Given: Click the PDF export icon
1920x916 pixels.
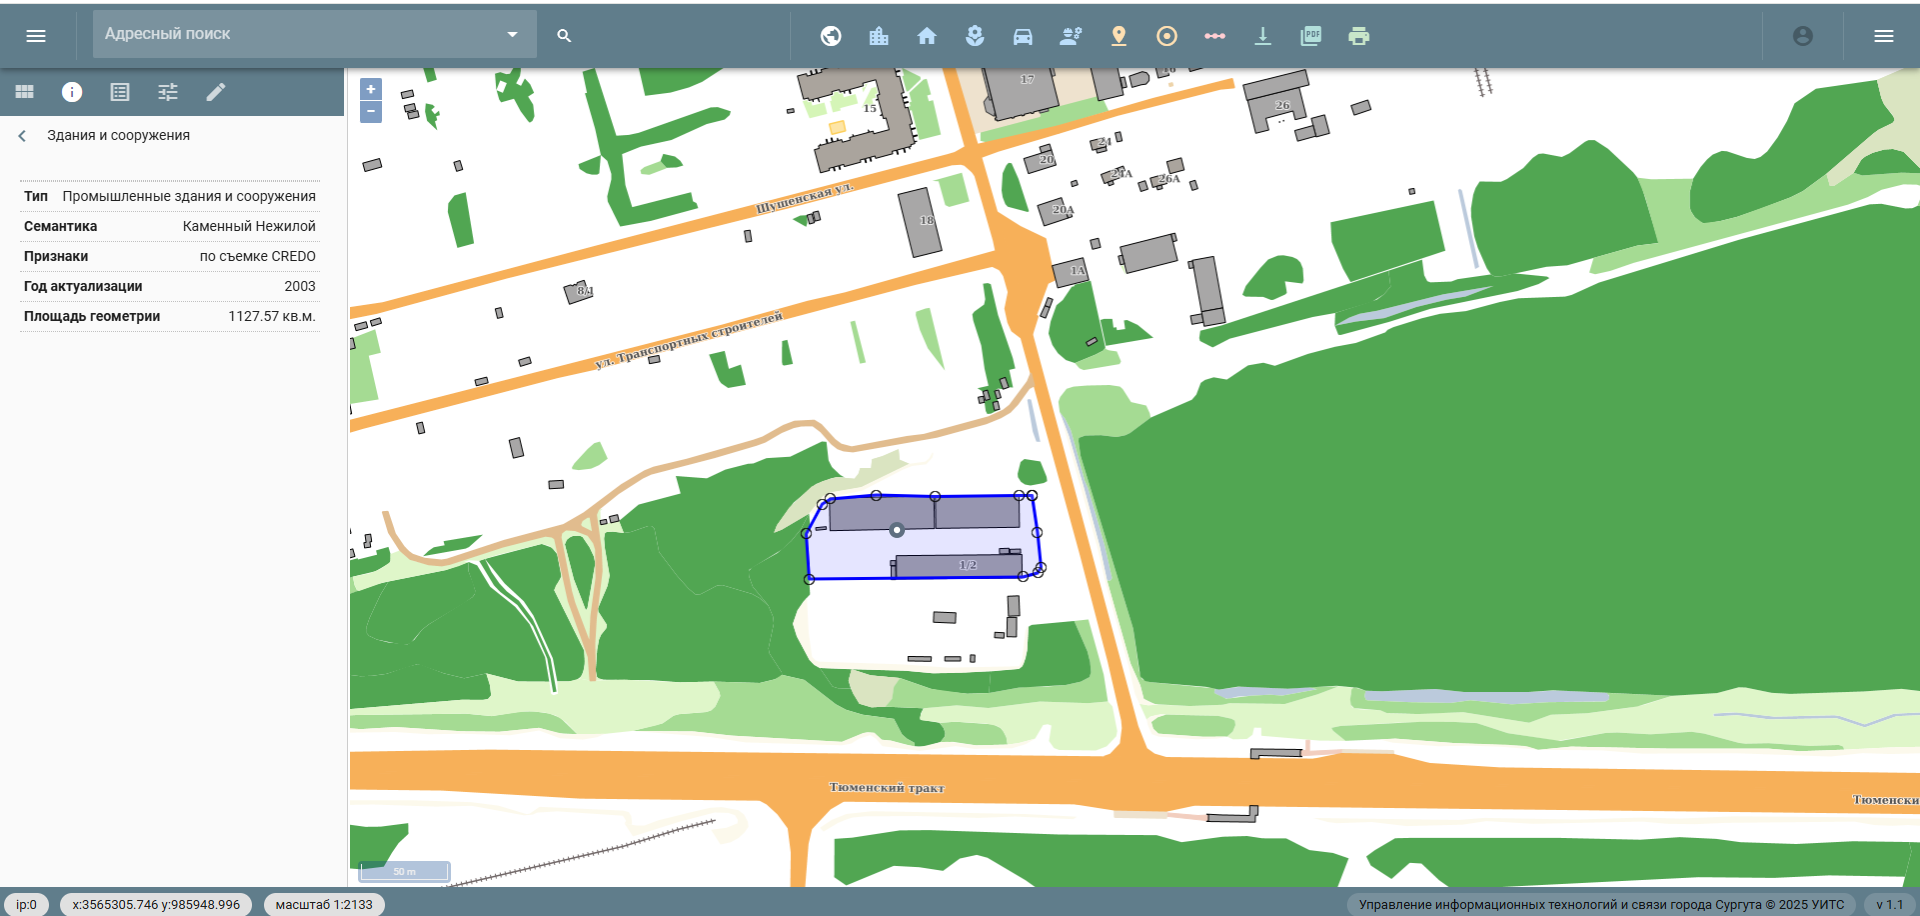Looking at the screenshot, I should [x=1310, y=36].
